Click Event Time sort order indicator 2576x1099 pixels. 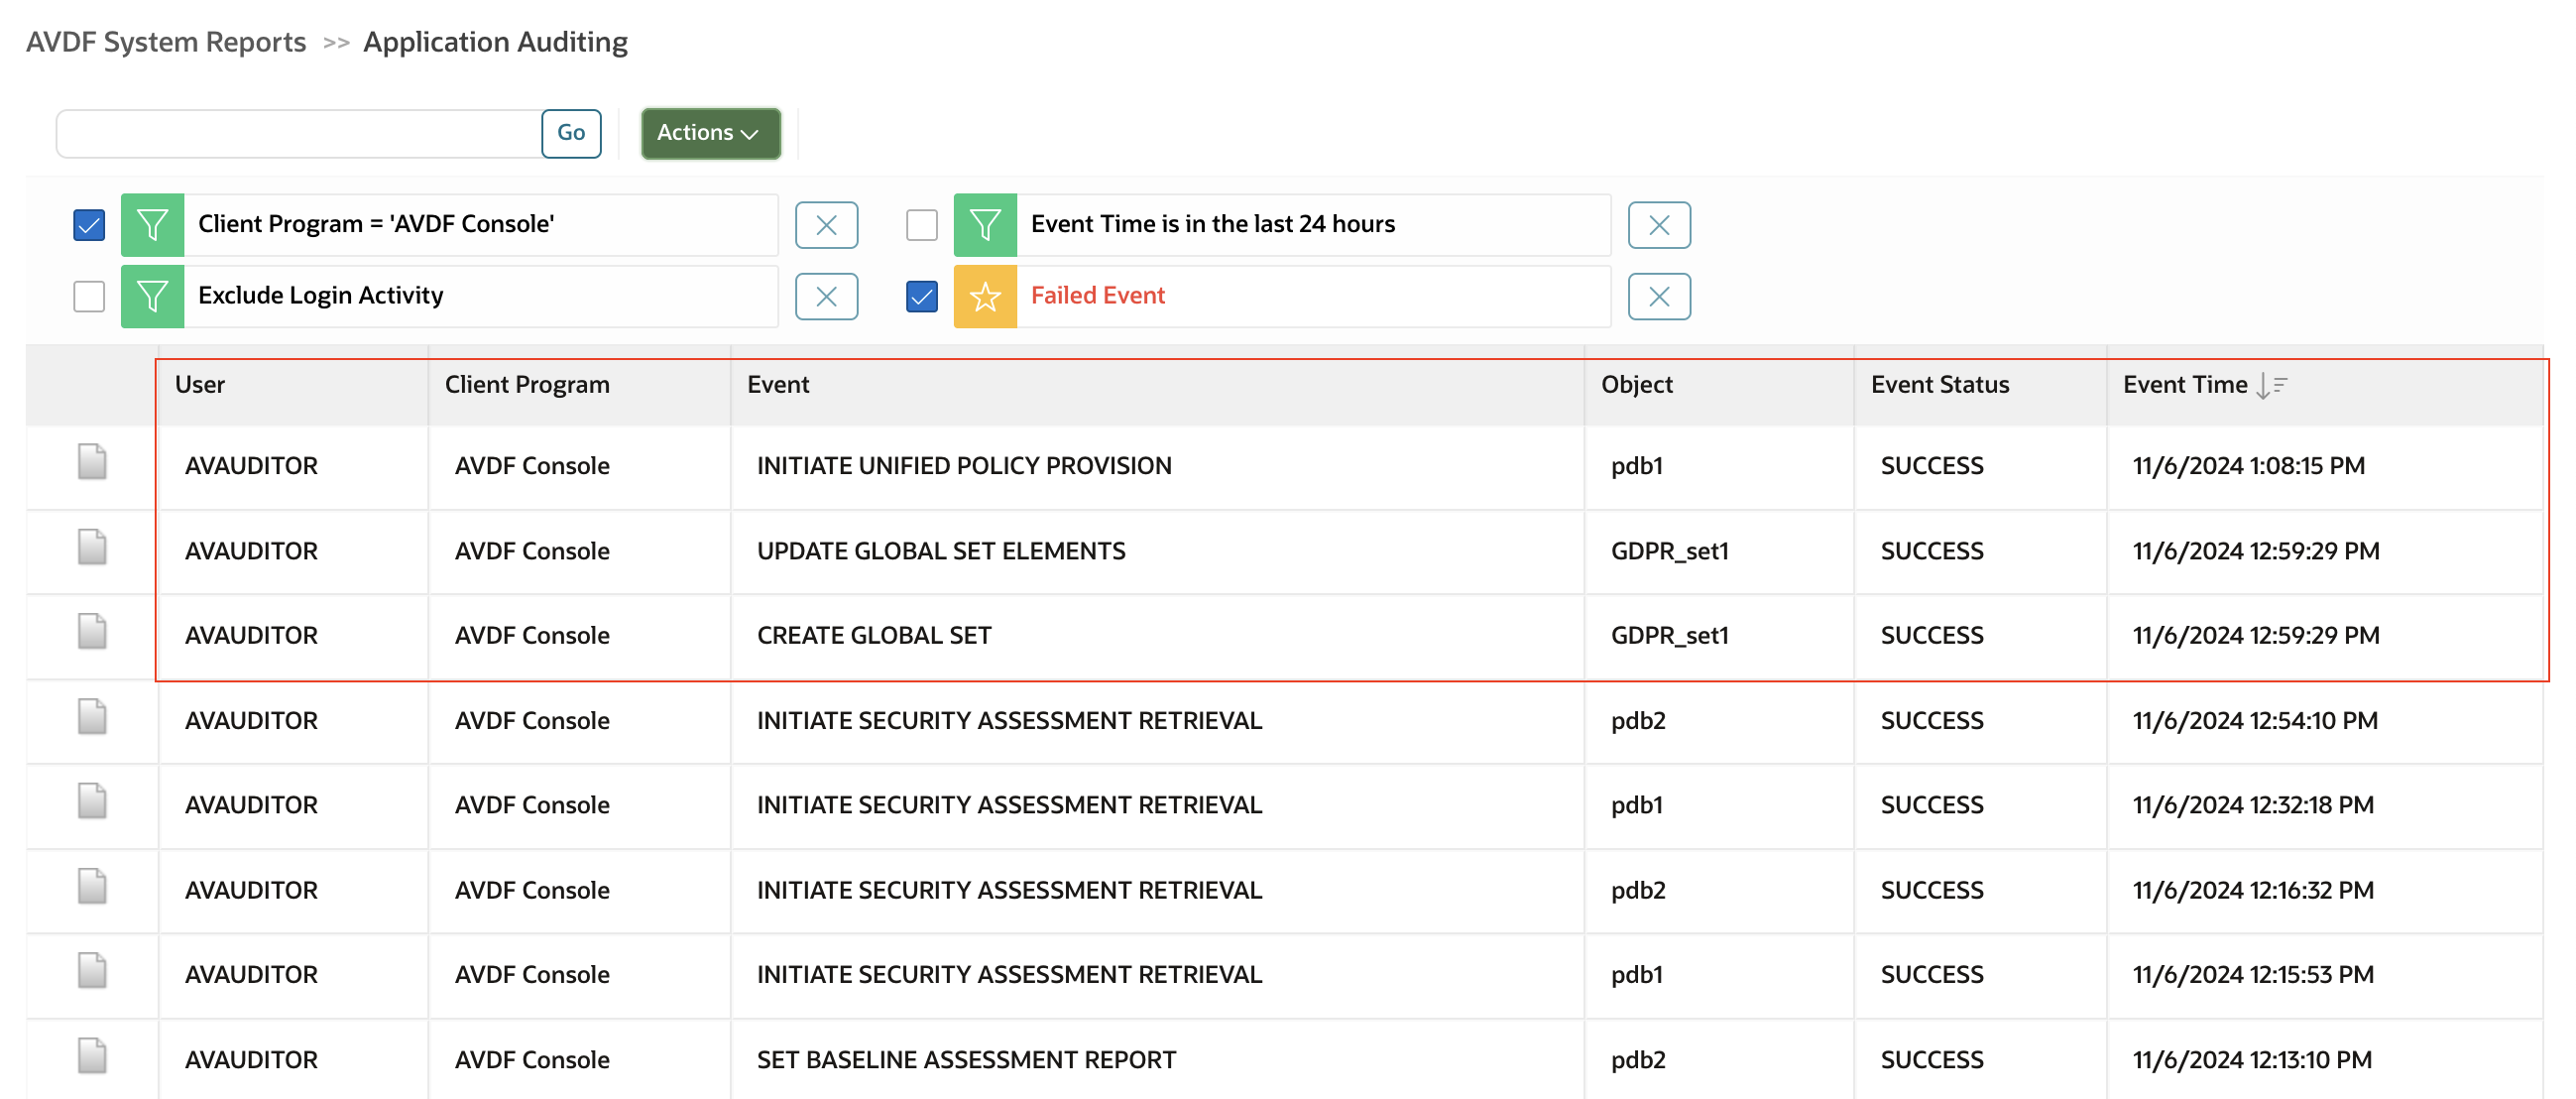2274,384
